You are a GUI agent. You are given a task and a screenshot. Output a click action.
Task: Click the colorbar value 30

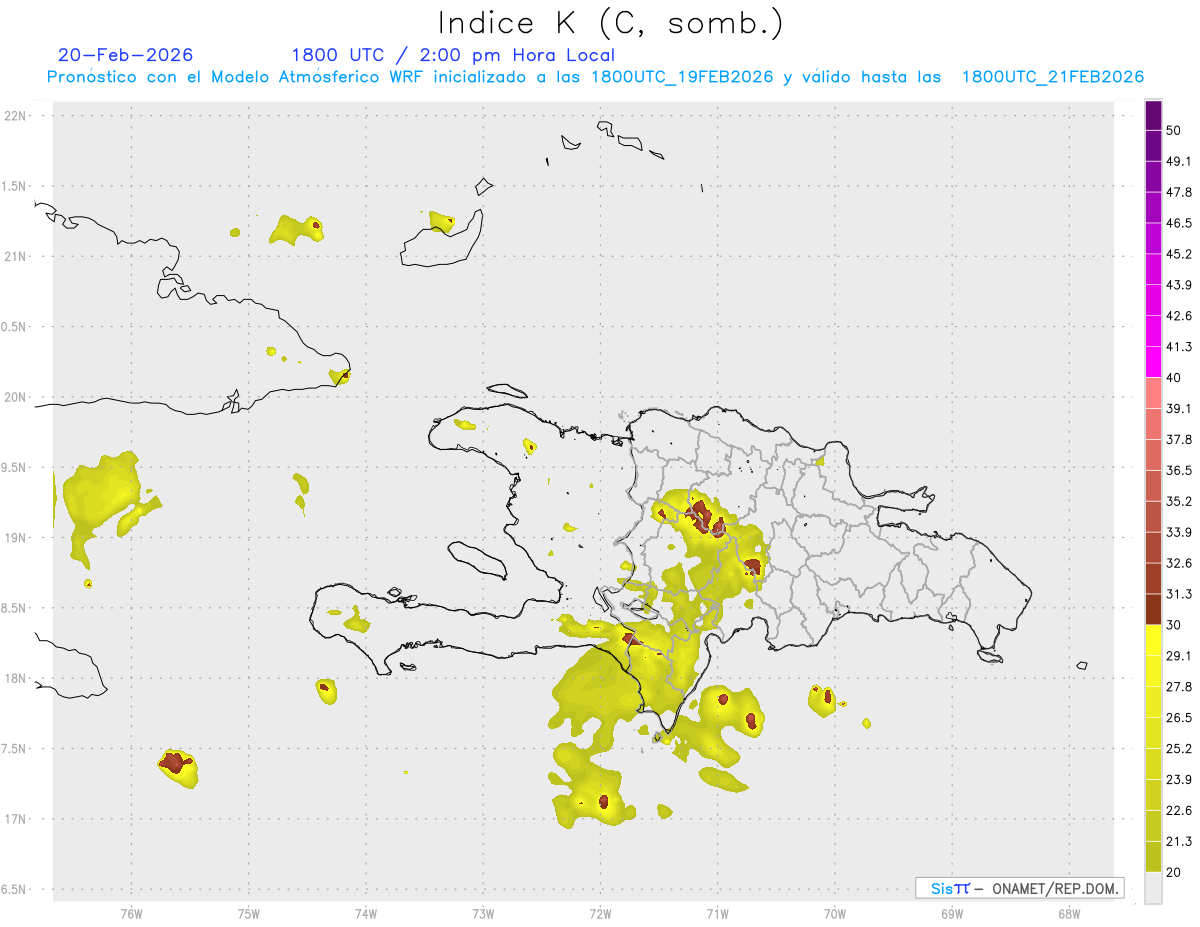(1174, 625)
